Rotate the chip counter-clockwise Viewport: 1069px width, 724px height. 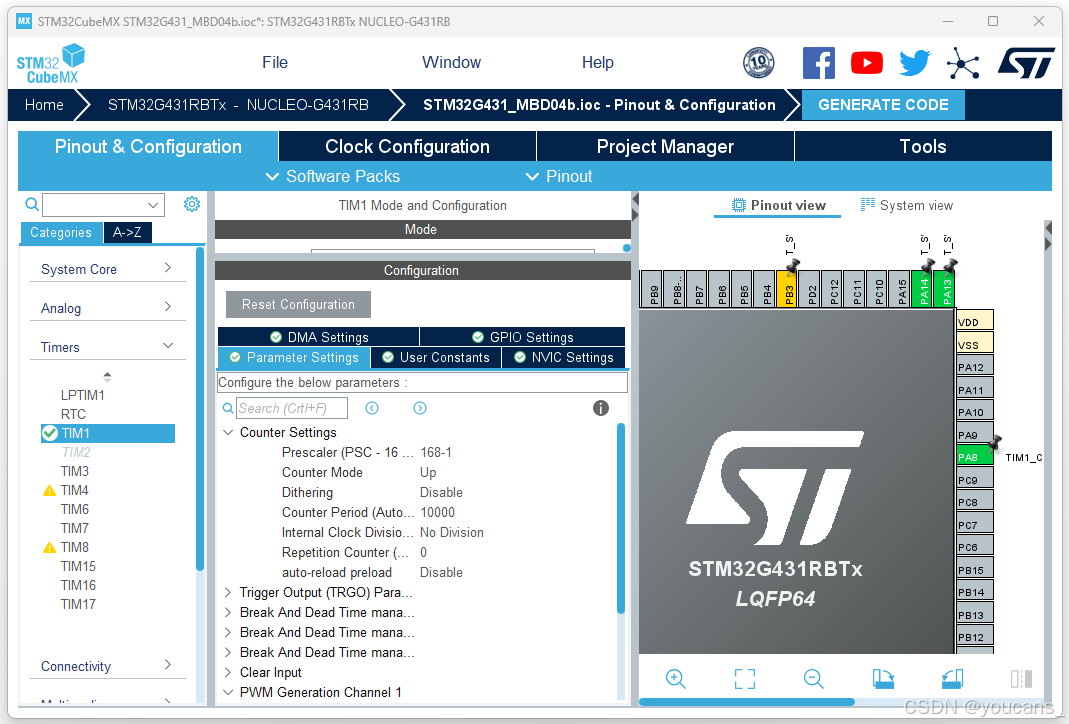[952, 678]
